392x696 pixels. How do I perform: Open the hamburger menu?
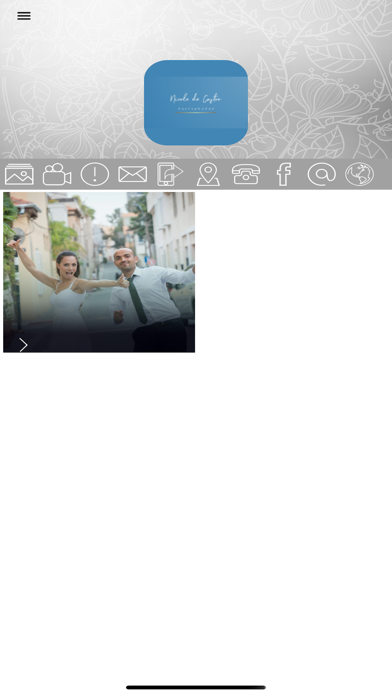[24, 16]
